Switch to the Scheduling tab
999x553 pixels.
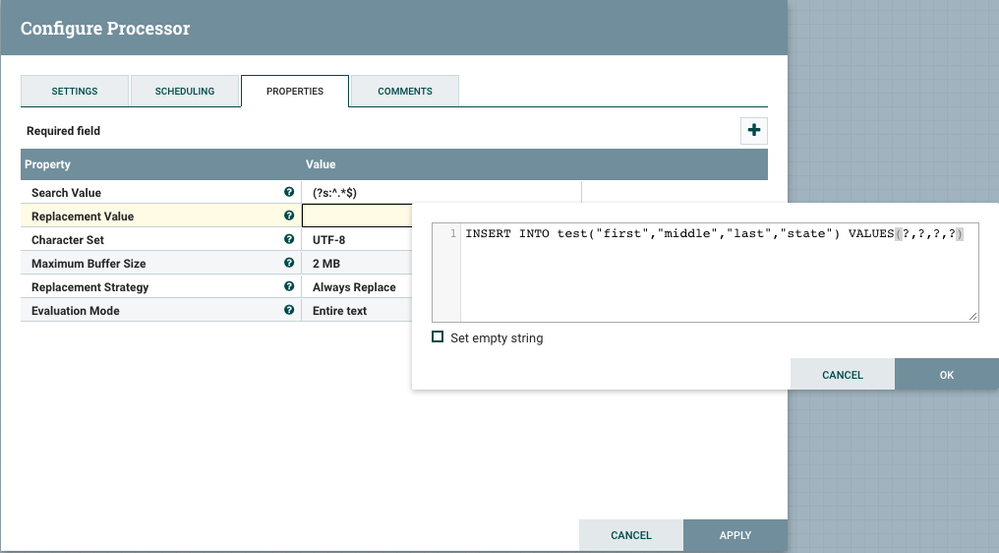(185, 91)
